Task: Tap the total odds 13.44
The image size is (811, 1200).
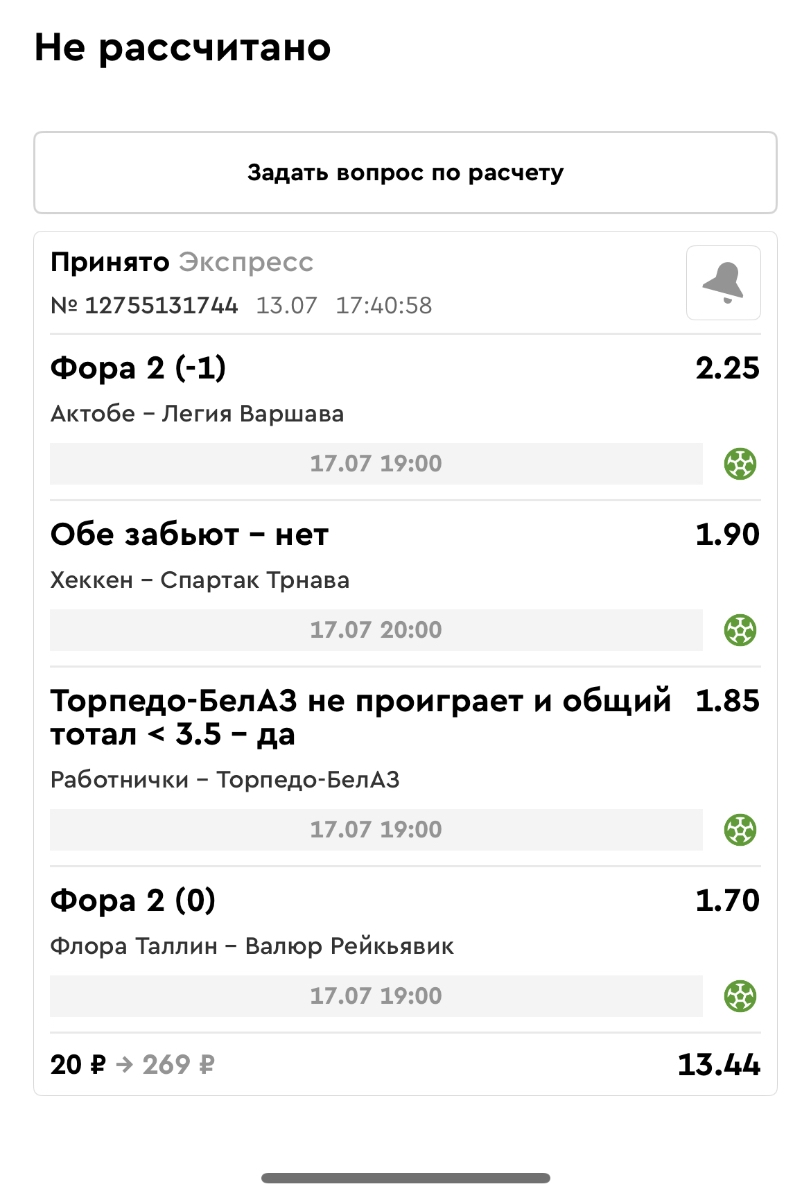Action: pyautogui.click(x=718, y=1065)
